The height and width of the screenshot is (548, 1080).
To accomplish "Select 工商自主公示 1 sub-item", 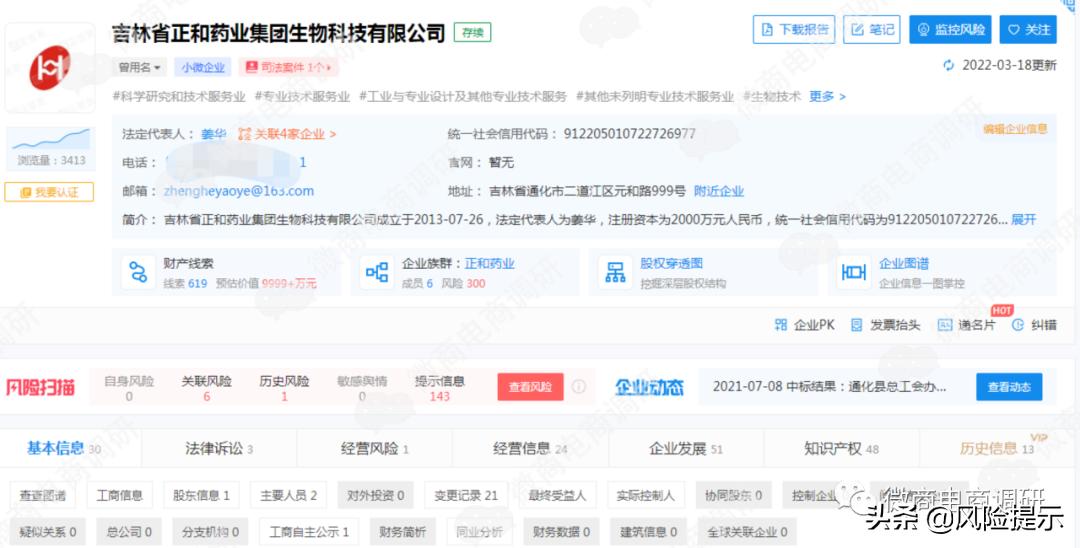I will (309, 532).
